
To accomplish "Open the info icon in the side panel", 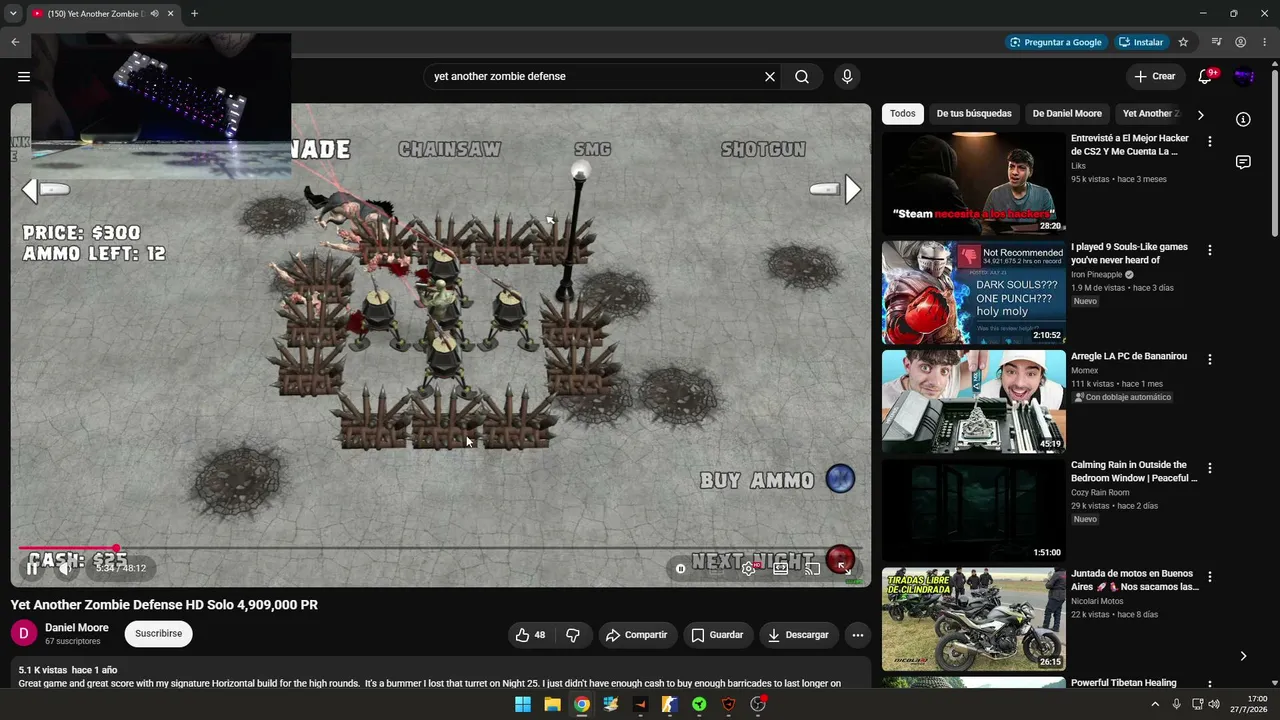I will (1243, 119).
